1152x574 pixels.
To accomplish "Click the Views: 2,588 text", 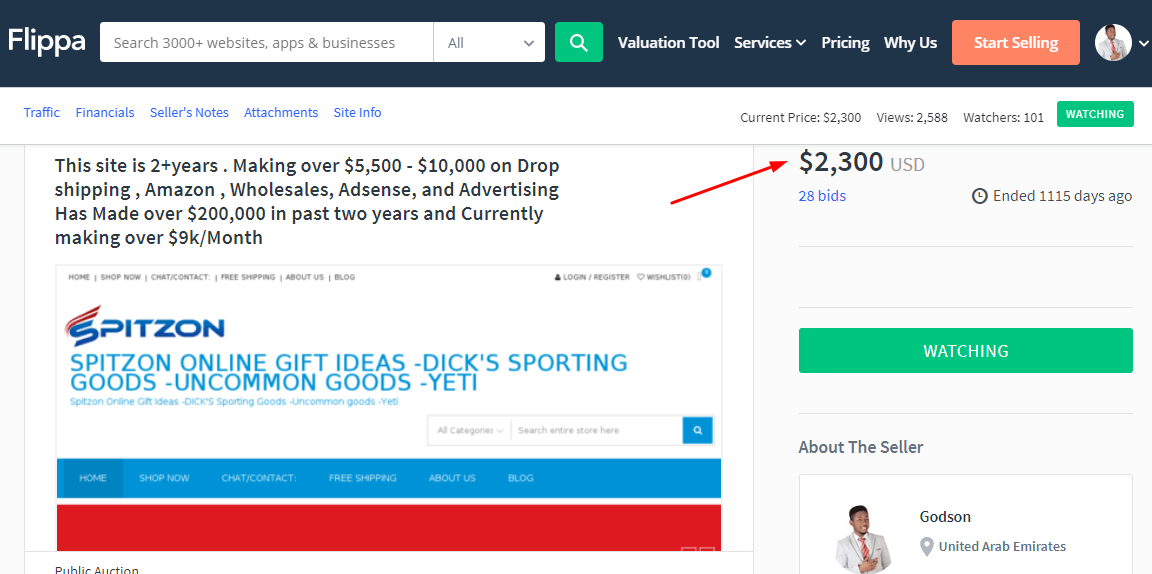I will (x=912, y=118).
